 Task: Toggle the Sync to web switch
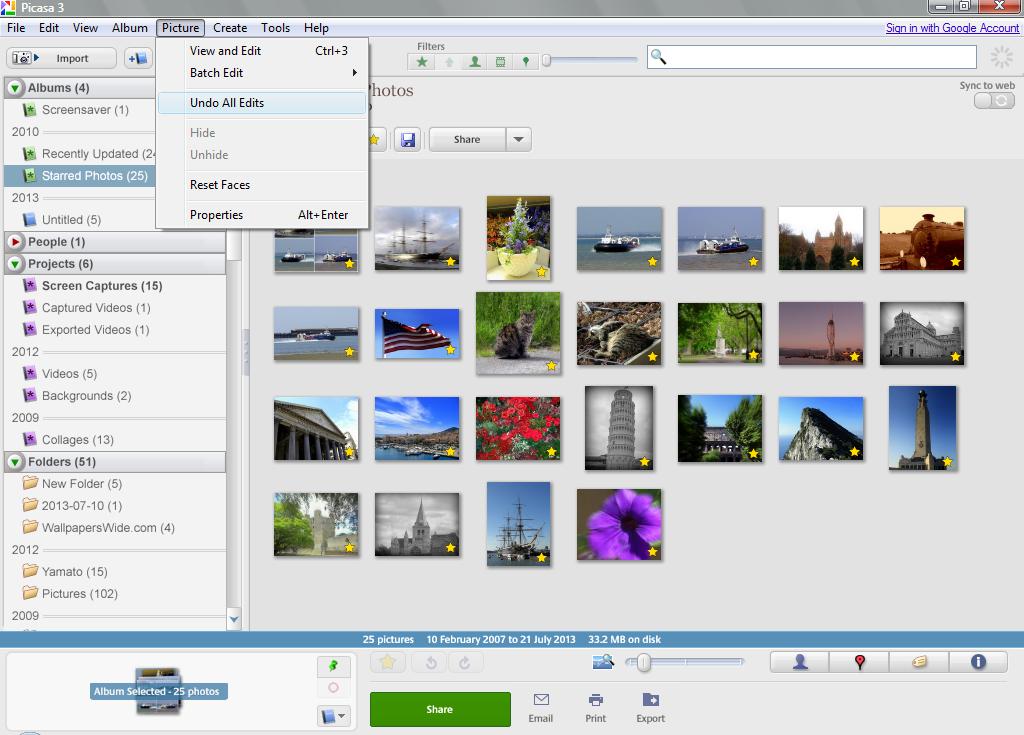click(x=994, y=101)
